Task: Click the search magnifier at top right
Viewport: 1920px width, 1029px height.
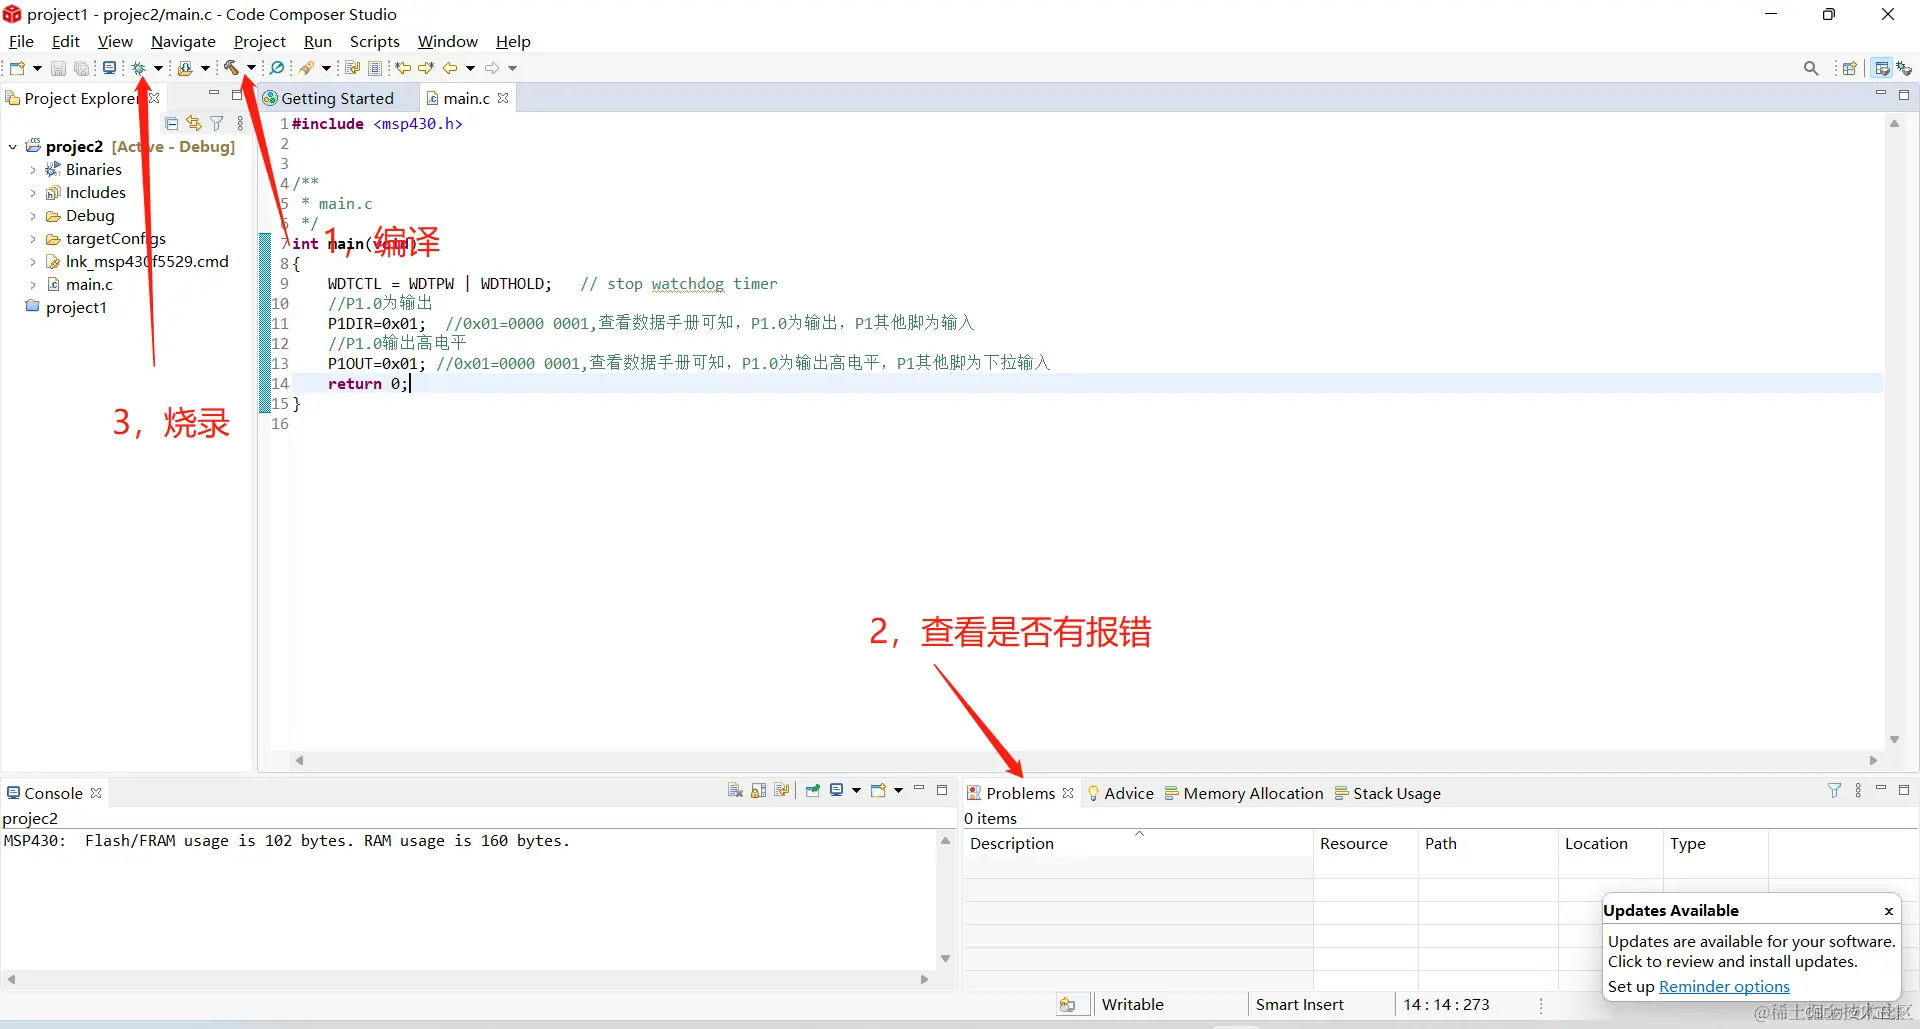Action: click(x=1811, y=68)
